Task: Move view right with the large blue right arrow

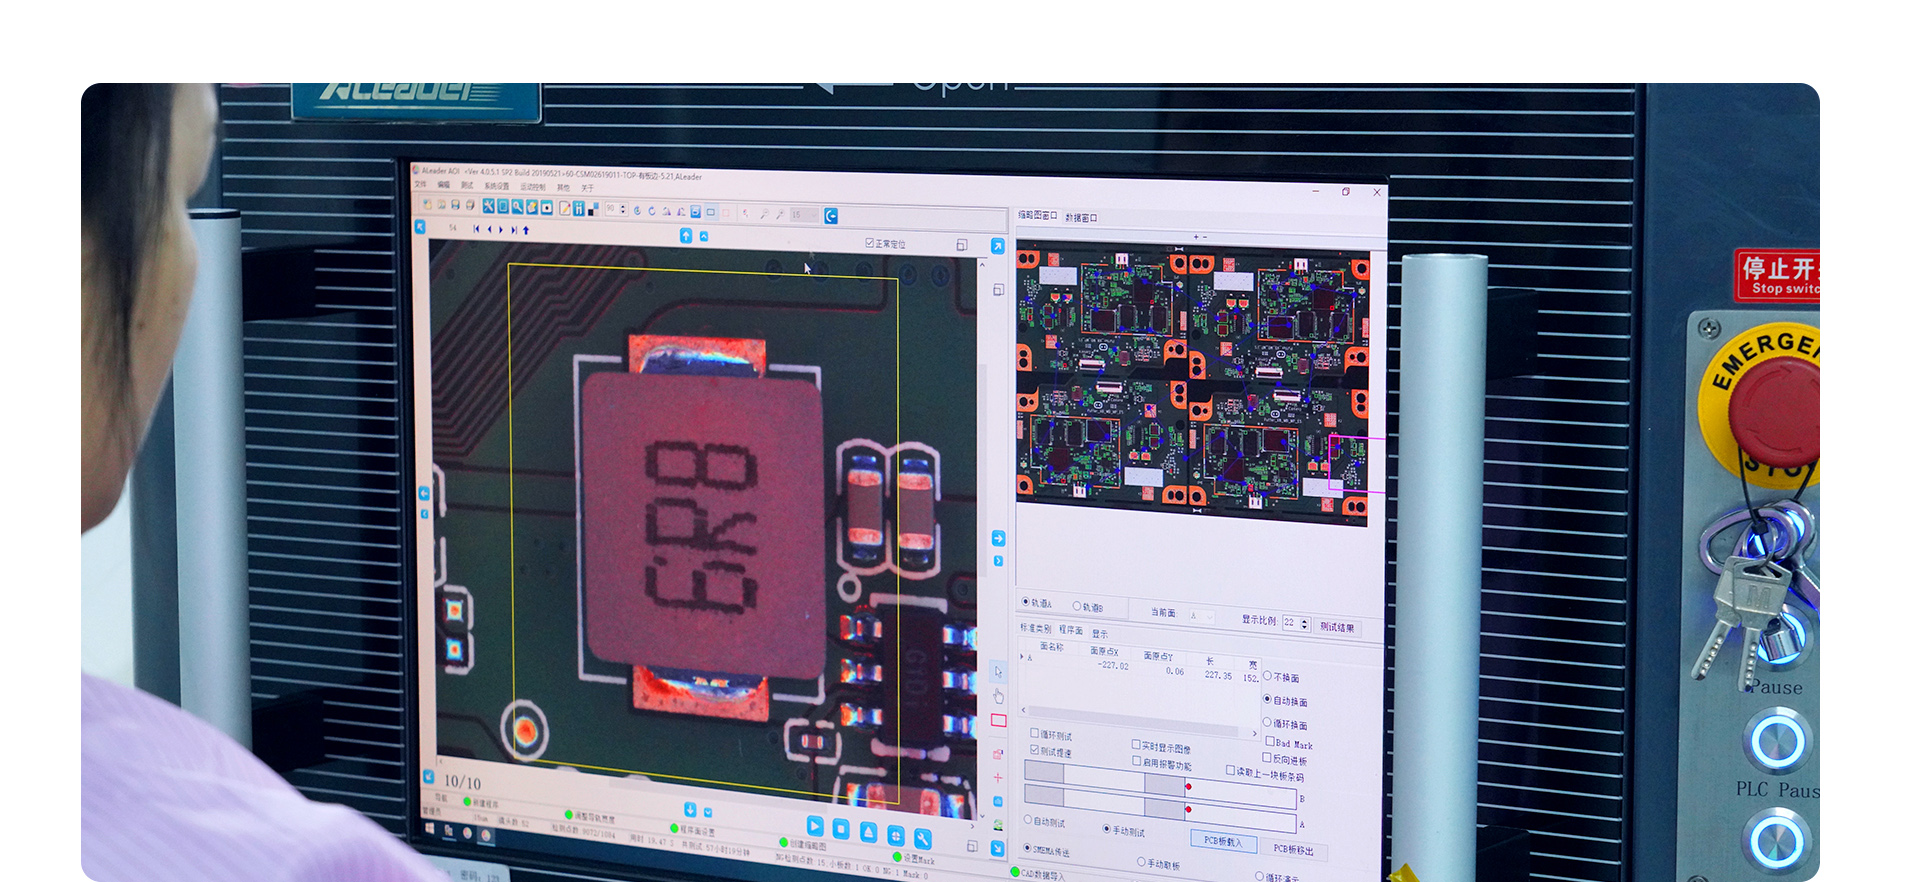Action: click(x=998, y=538)
